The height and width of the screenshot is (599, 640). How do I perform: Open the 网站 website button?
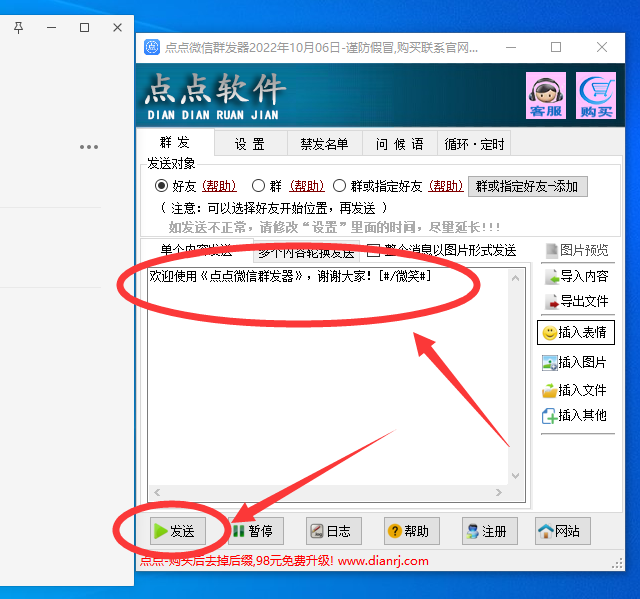tap(563, 531)
